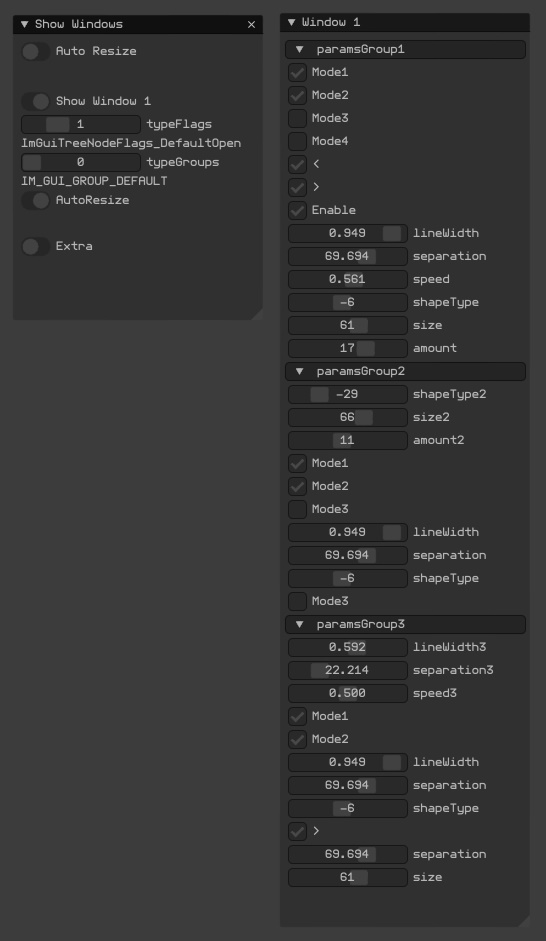Click IM_GUI_GROUP_DEFAULT text
The height and width of the screenshot is (941, 546).
[x=94, y=181]
